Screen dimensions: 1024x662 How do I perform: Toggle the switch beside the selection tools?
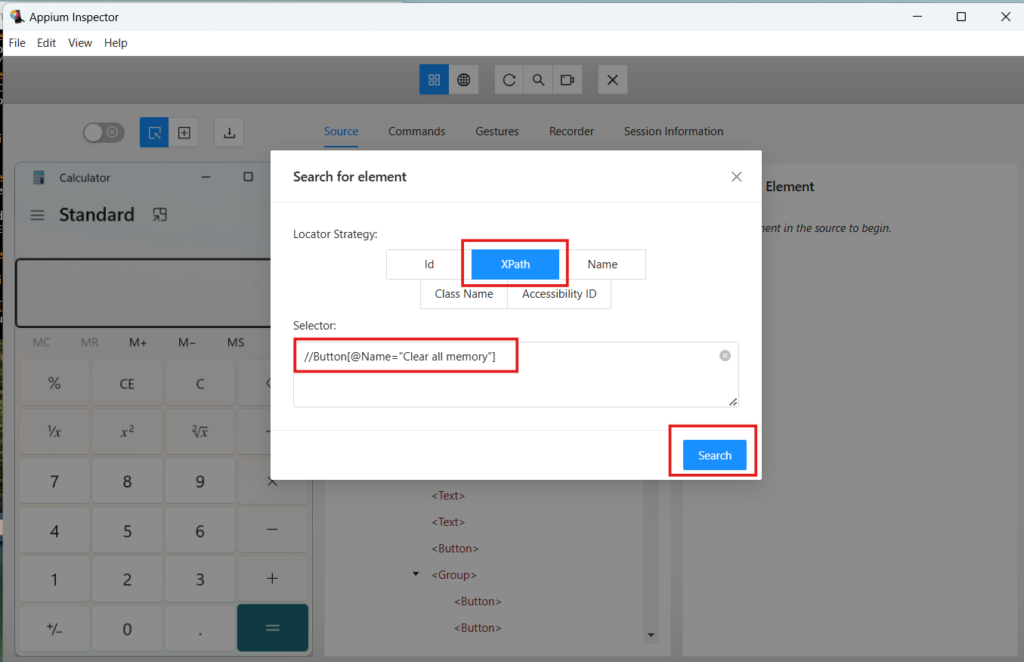[103, 131]
